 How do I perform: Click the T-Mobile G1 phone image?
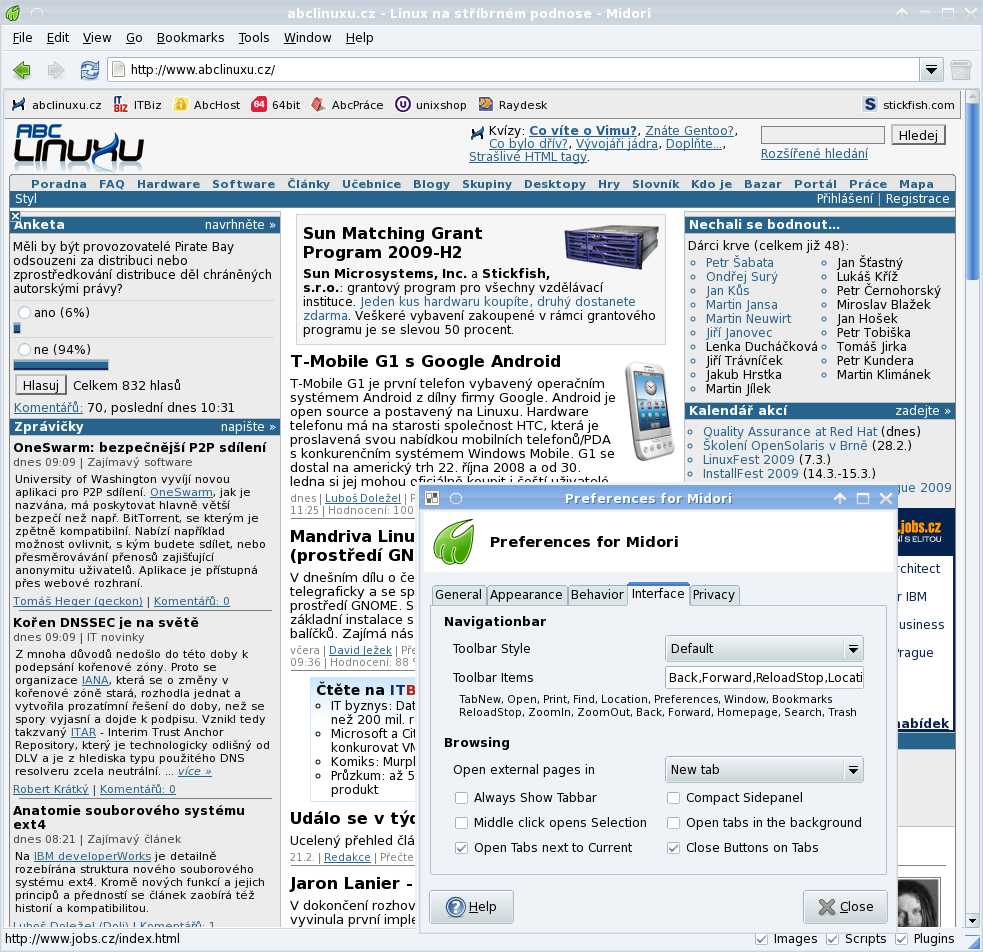[649, 411]
